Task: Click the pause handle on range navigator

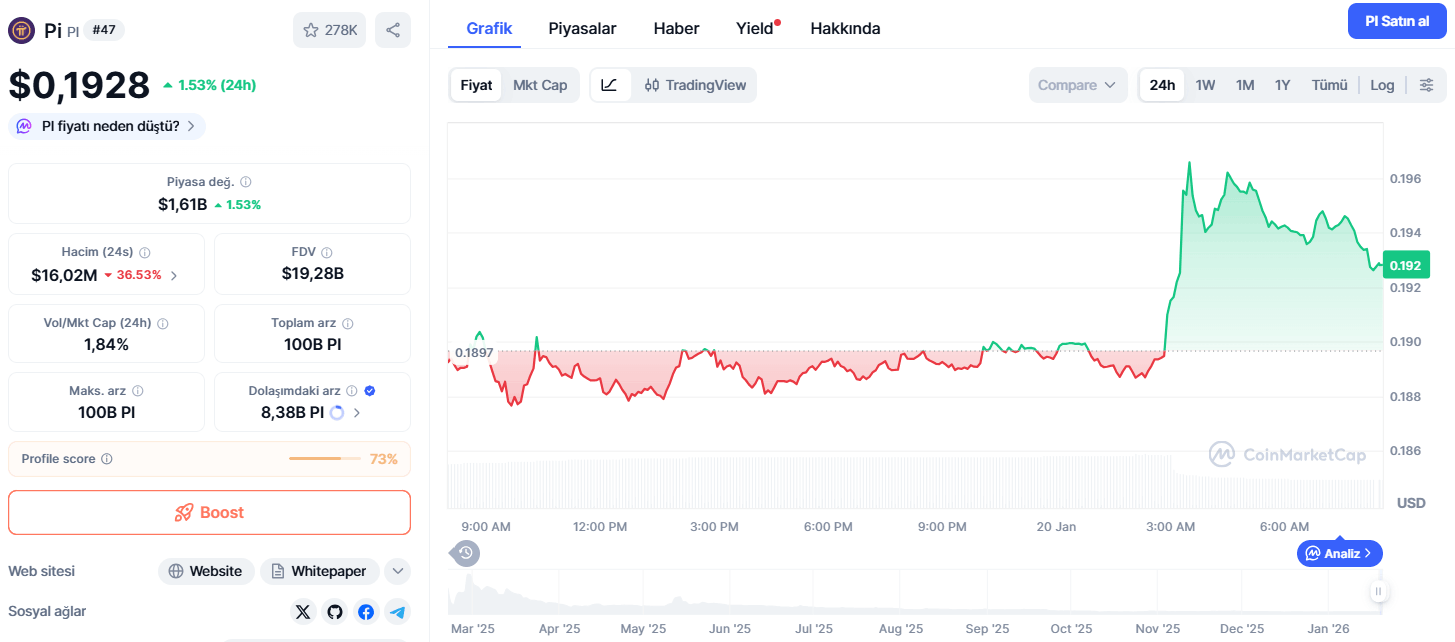Action: (1378, 592)
